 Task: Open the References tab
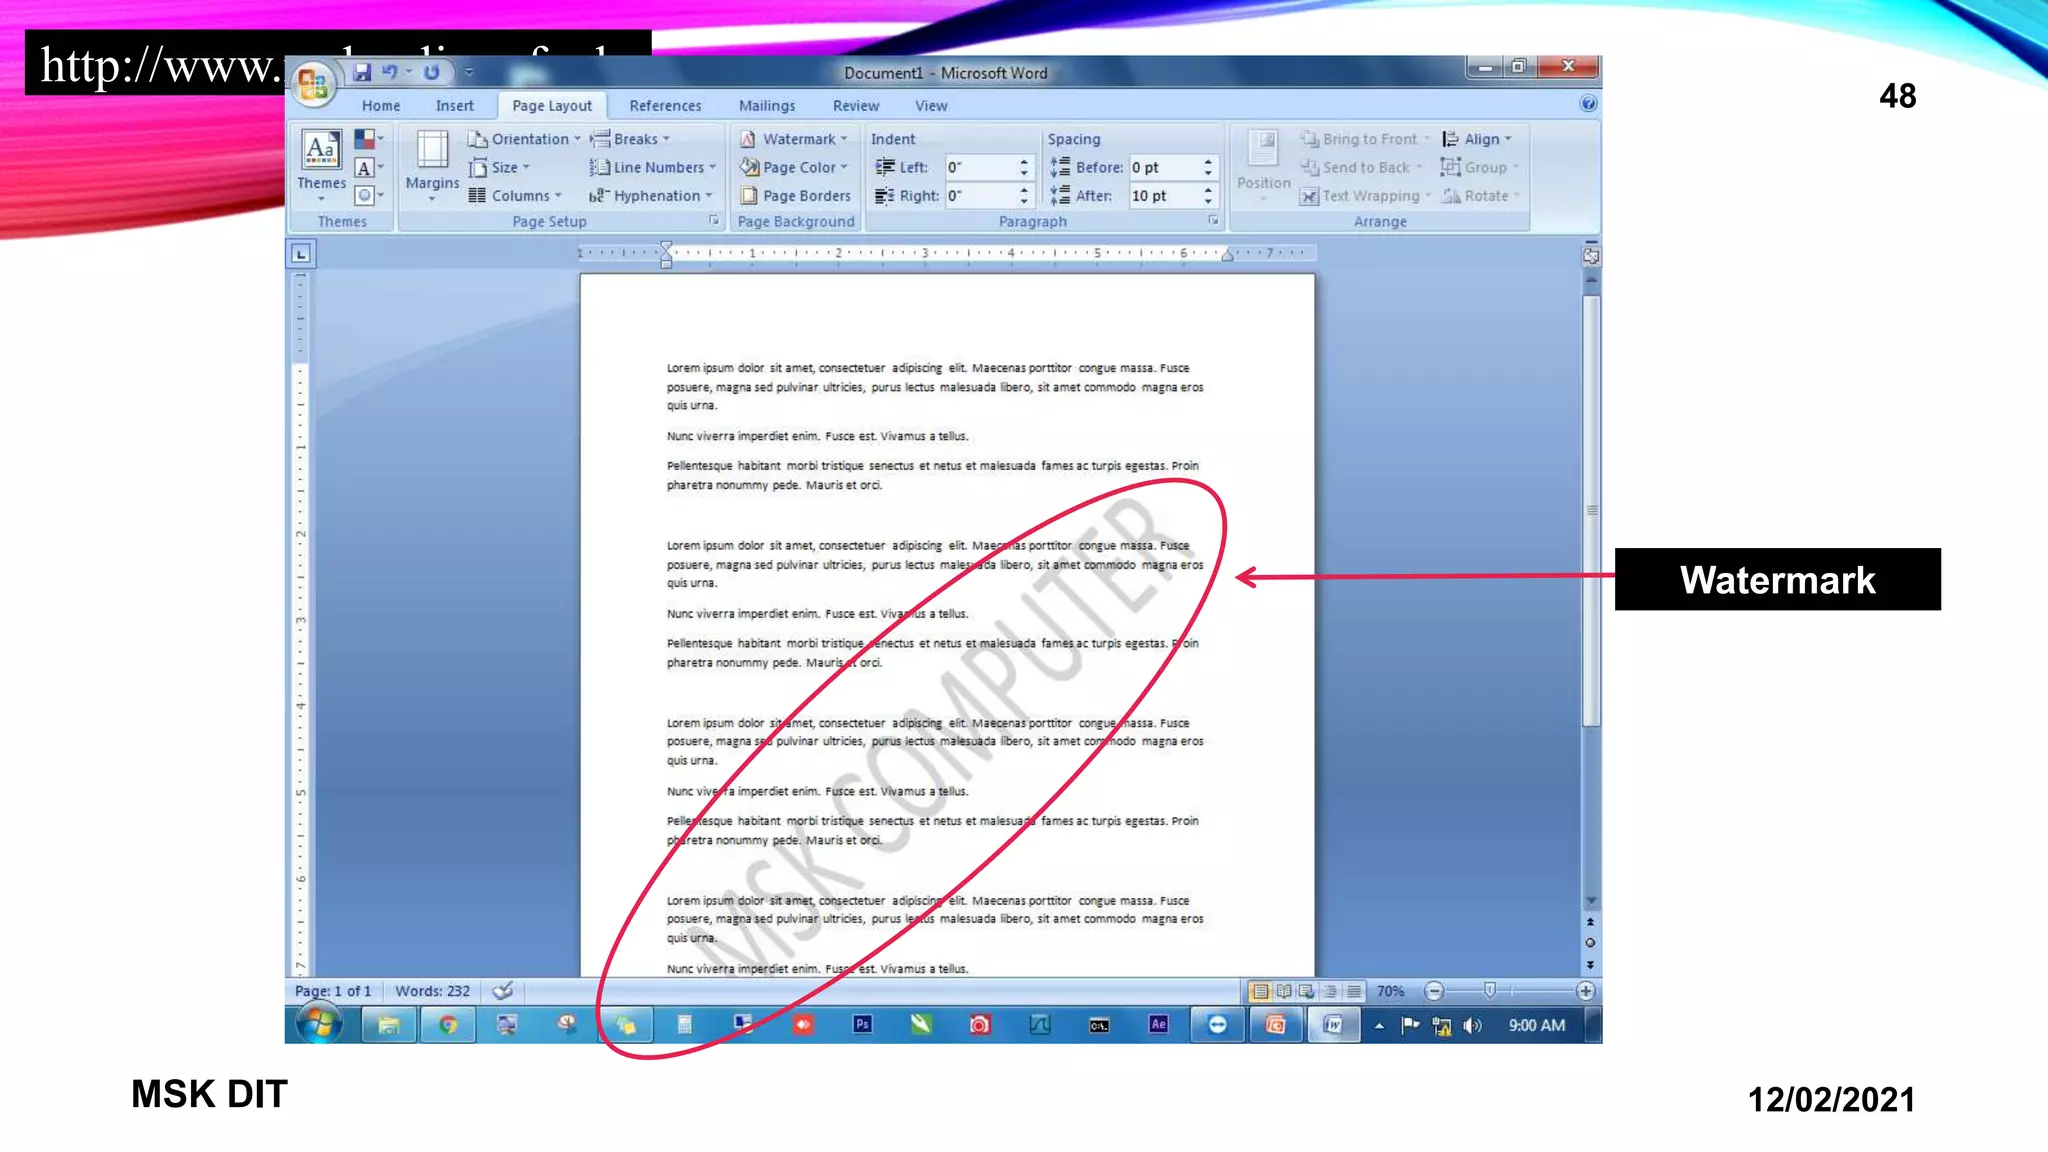pos(665,106)
